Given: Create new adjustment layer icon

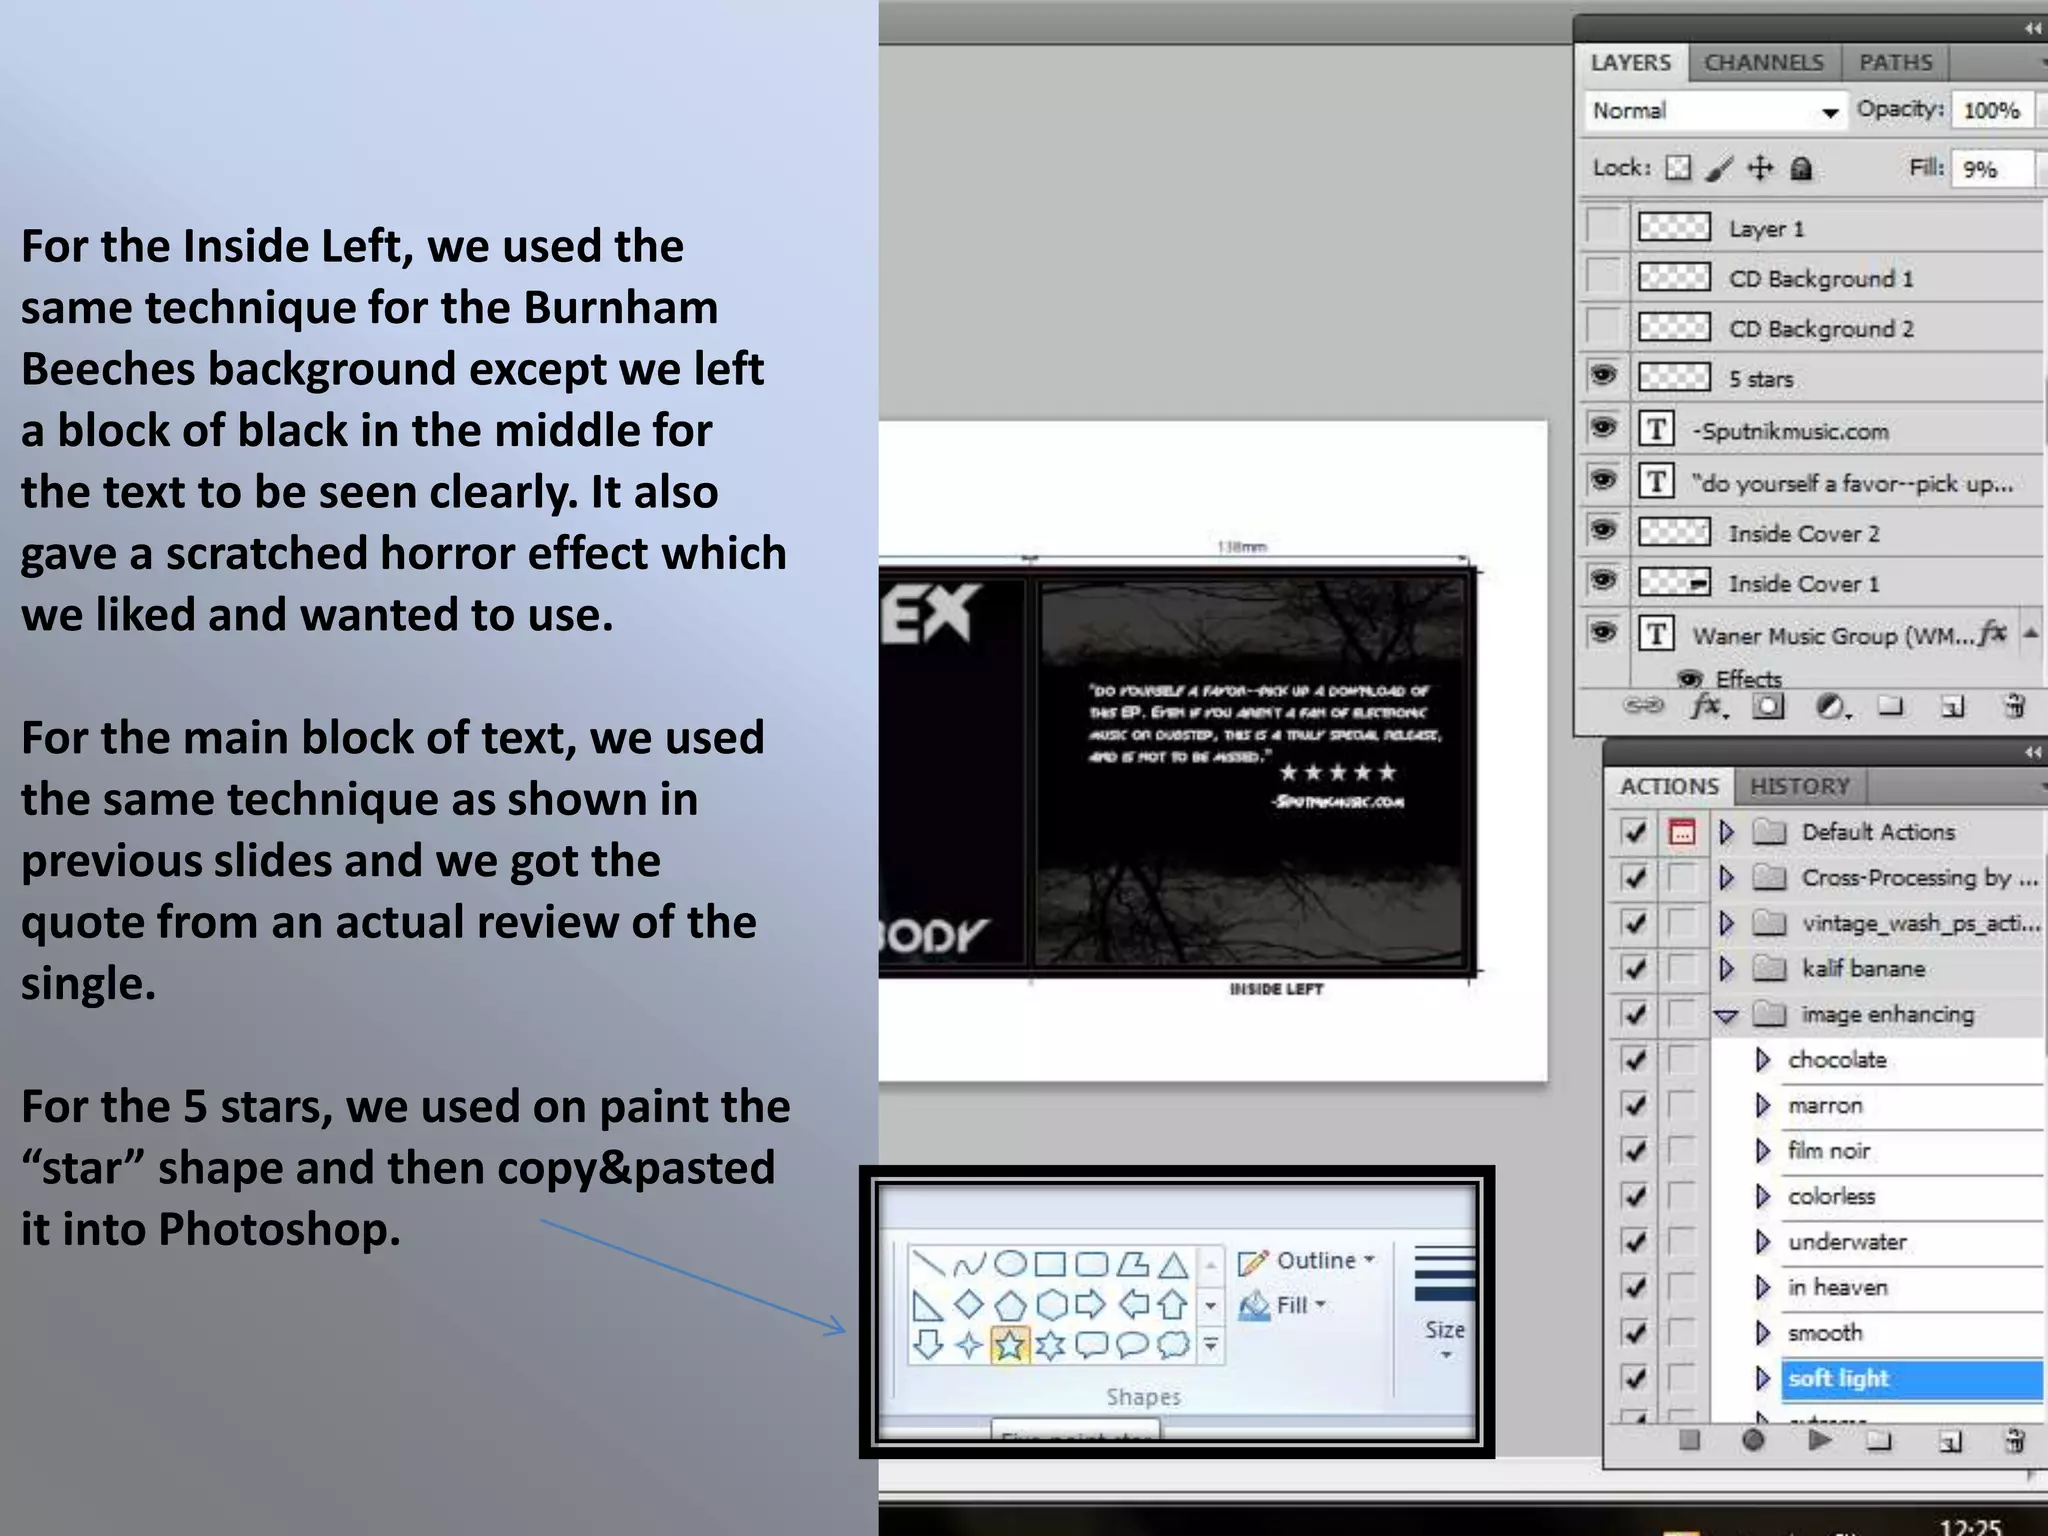Looking at the screenshot, I should [1831, 707].
